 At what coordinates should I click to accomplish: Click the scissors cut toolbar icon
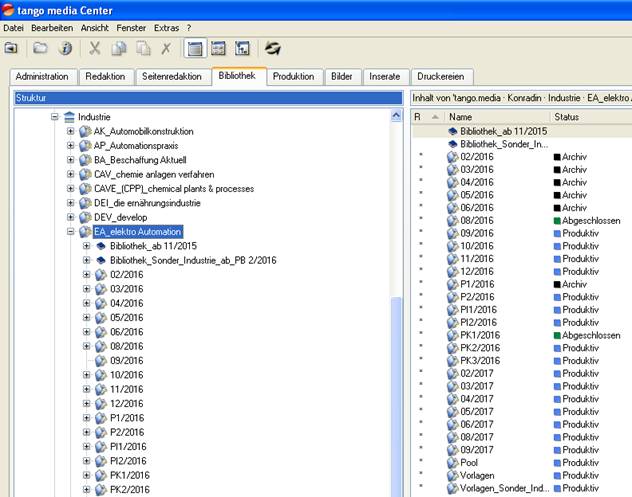[95, 48]
